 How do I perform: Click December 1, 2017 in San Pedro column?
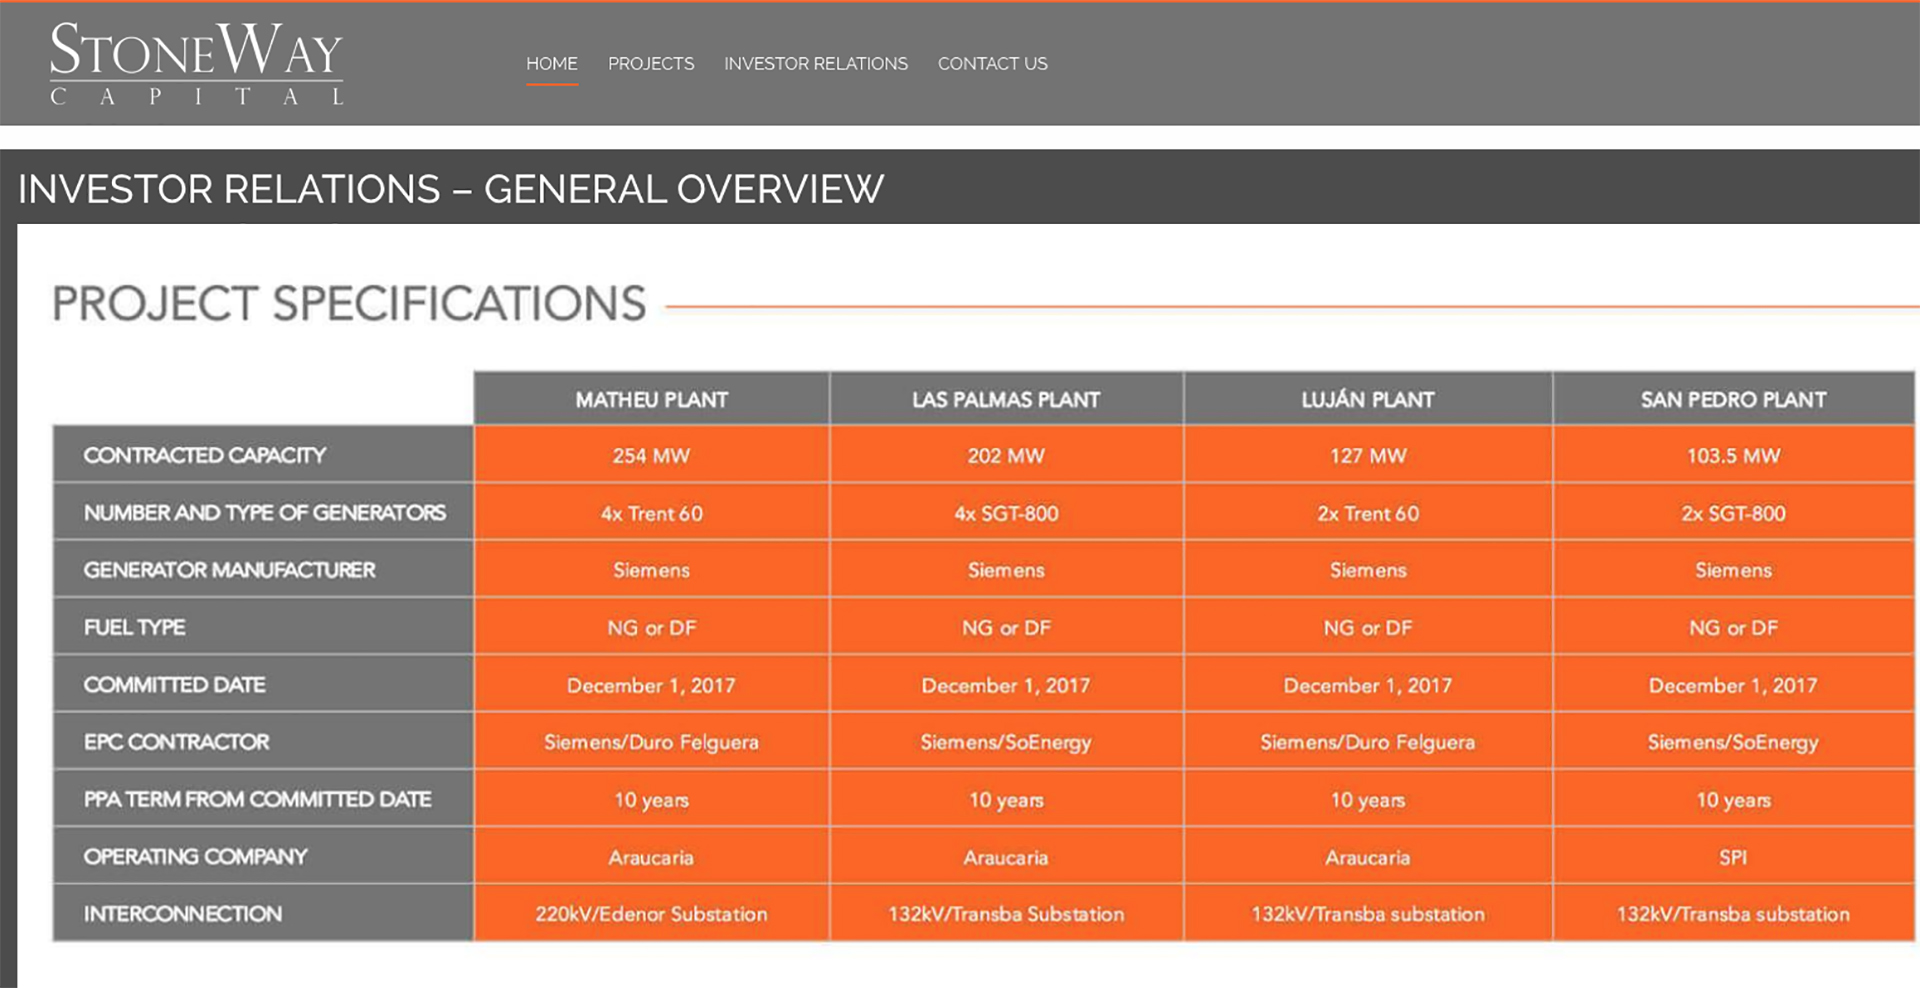(1734, 685)
